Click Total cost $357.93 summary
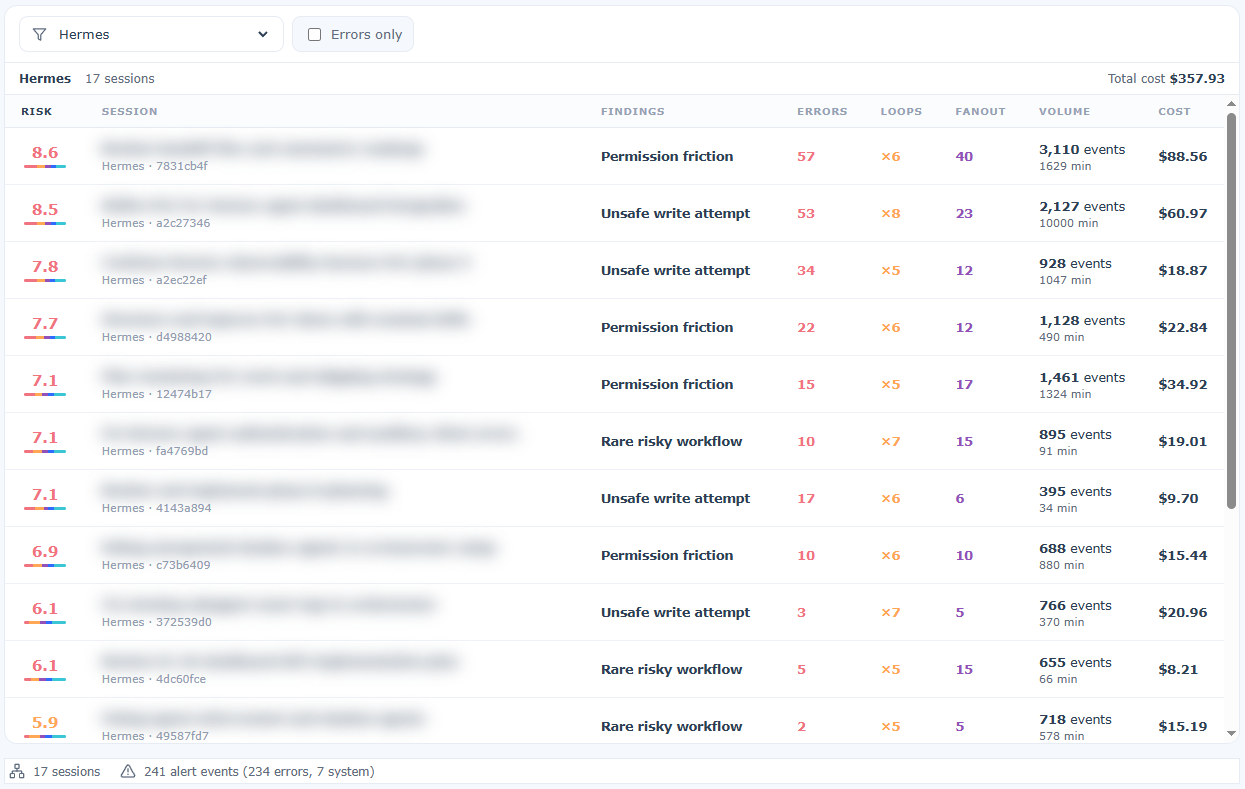Image resolution: width=1245 pixels, height=789 pixels. pyautogui.click(x=1166, y=78)
